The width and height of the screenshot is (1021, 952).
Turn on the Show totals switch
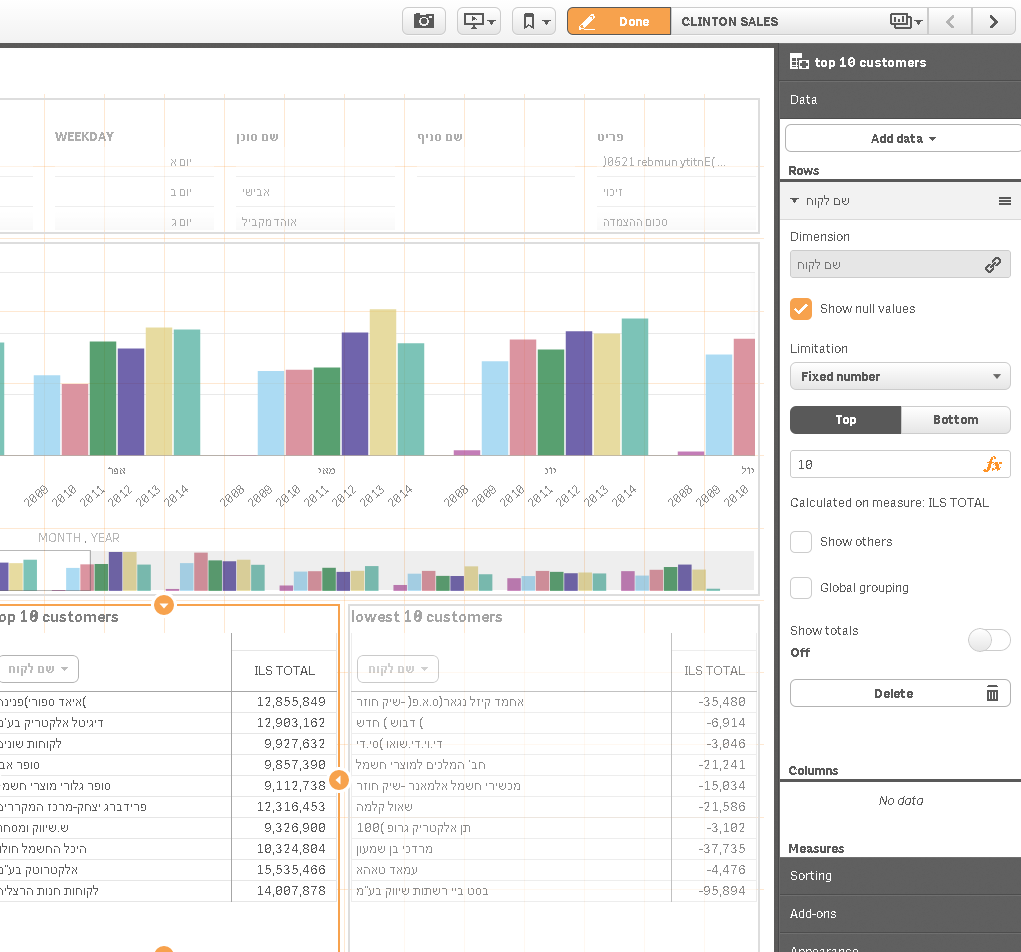point(988,640)
